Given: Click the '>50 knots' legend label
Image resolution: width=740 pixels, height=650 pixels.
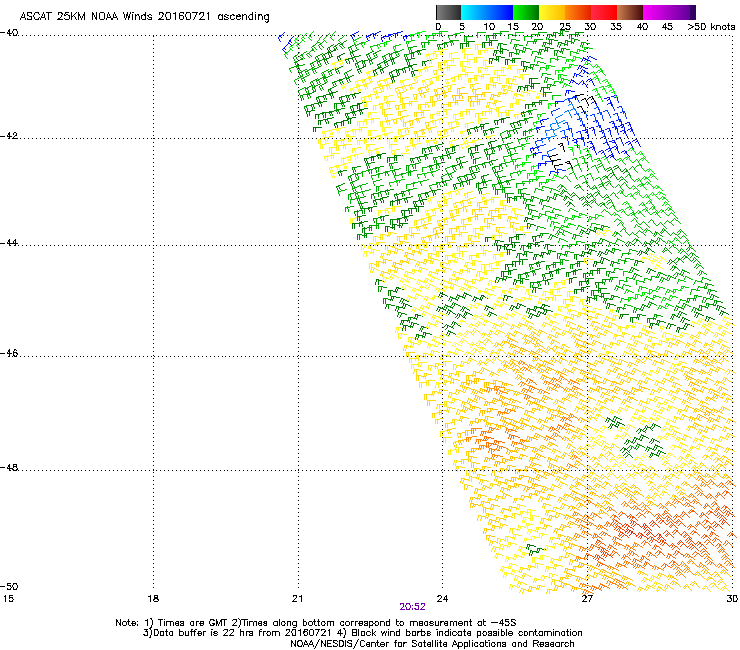Looking at the screenshot, I should (x=711, y=27).
